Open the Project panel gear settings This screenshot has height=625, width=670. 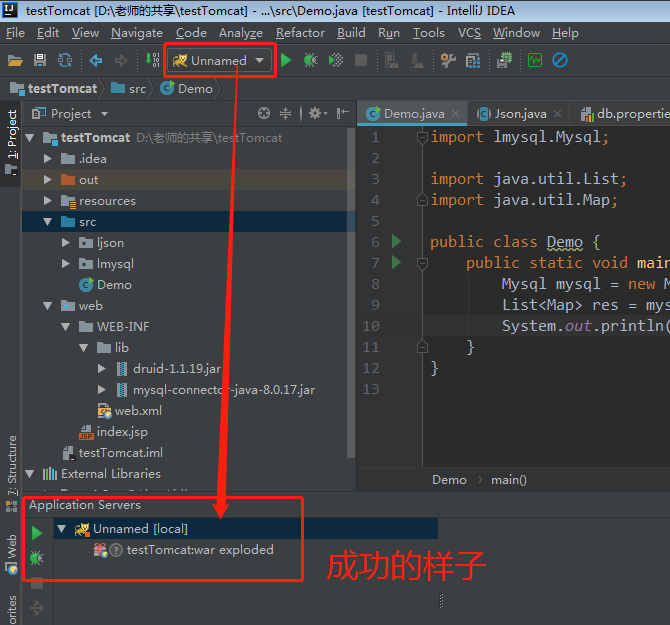[317, 113]
